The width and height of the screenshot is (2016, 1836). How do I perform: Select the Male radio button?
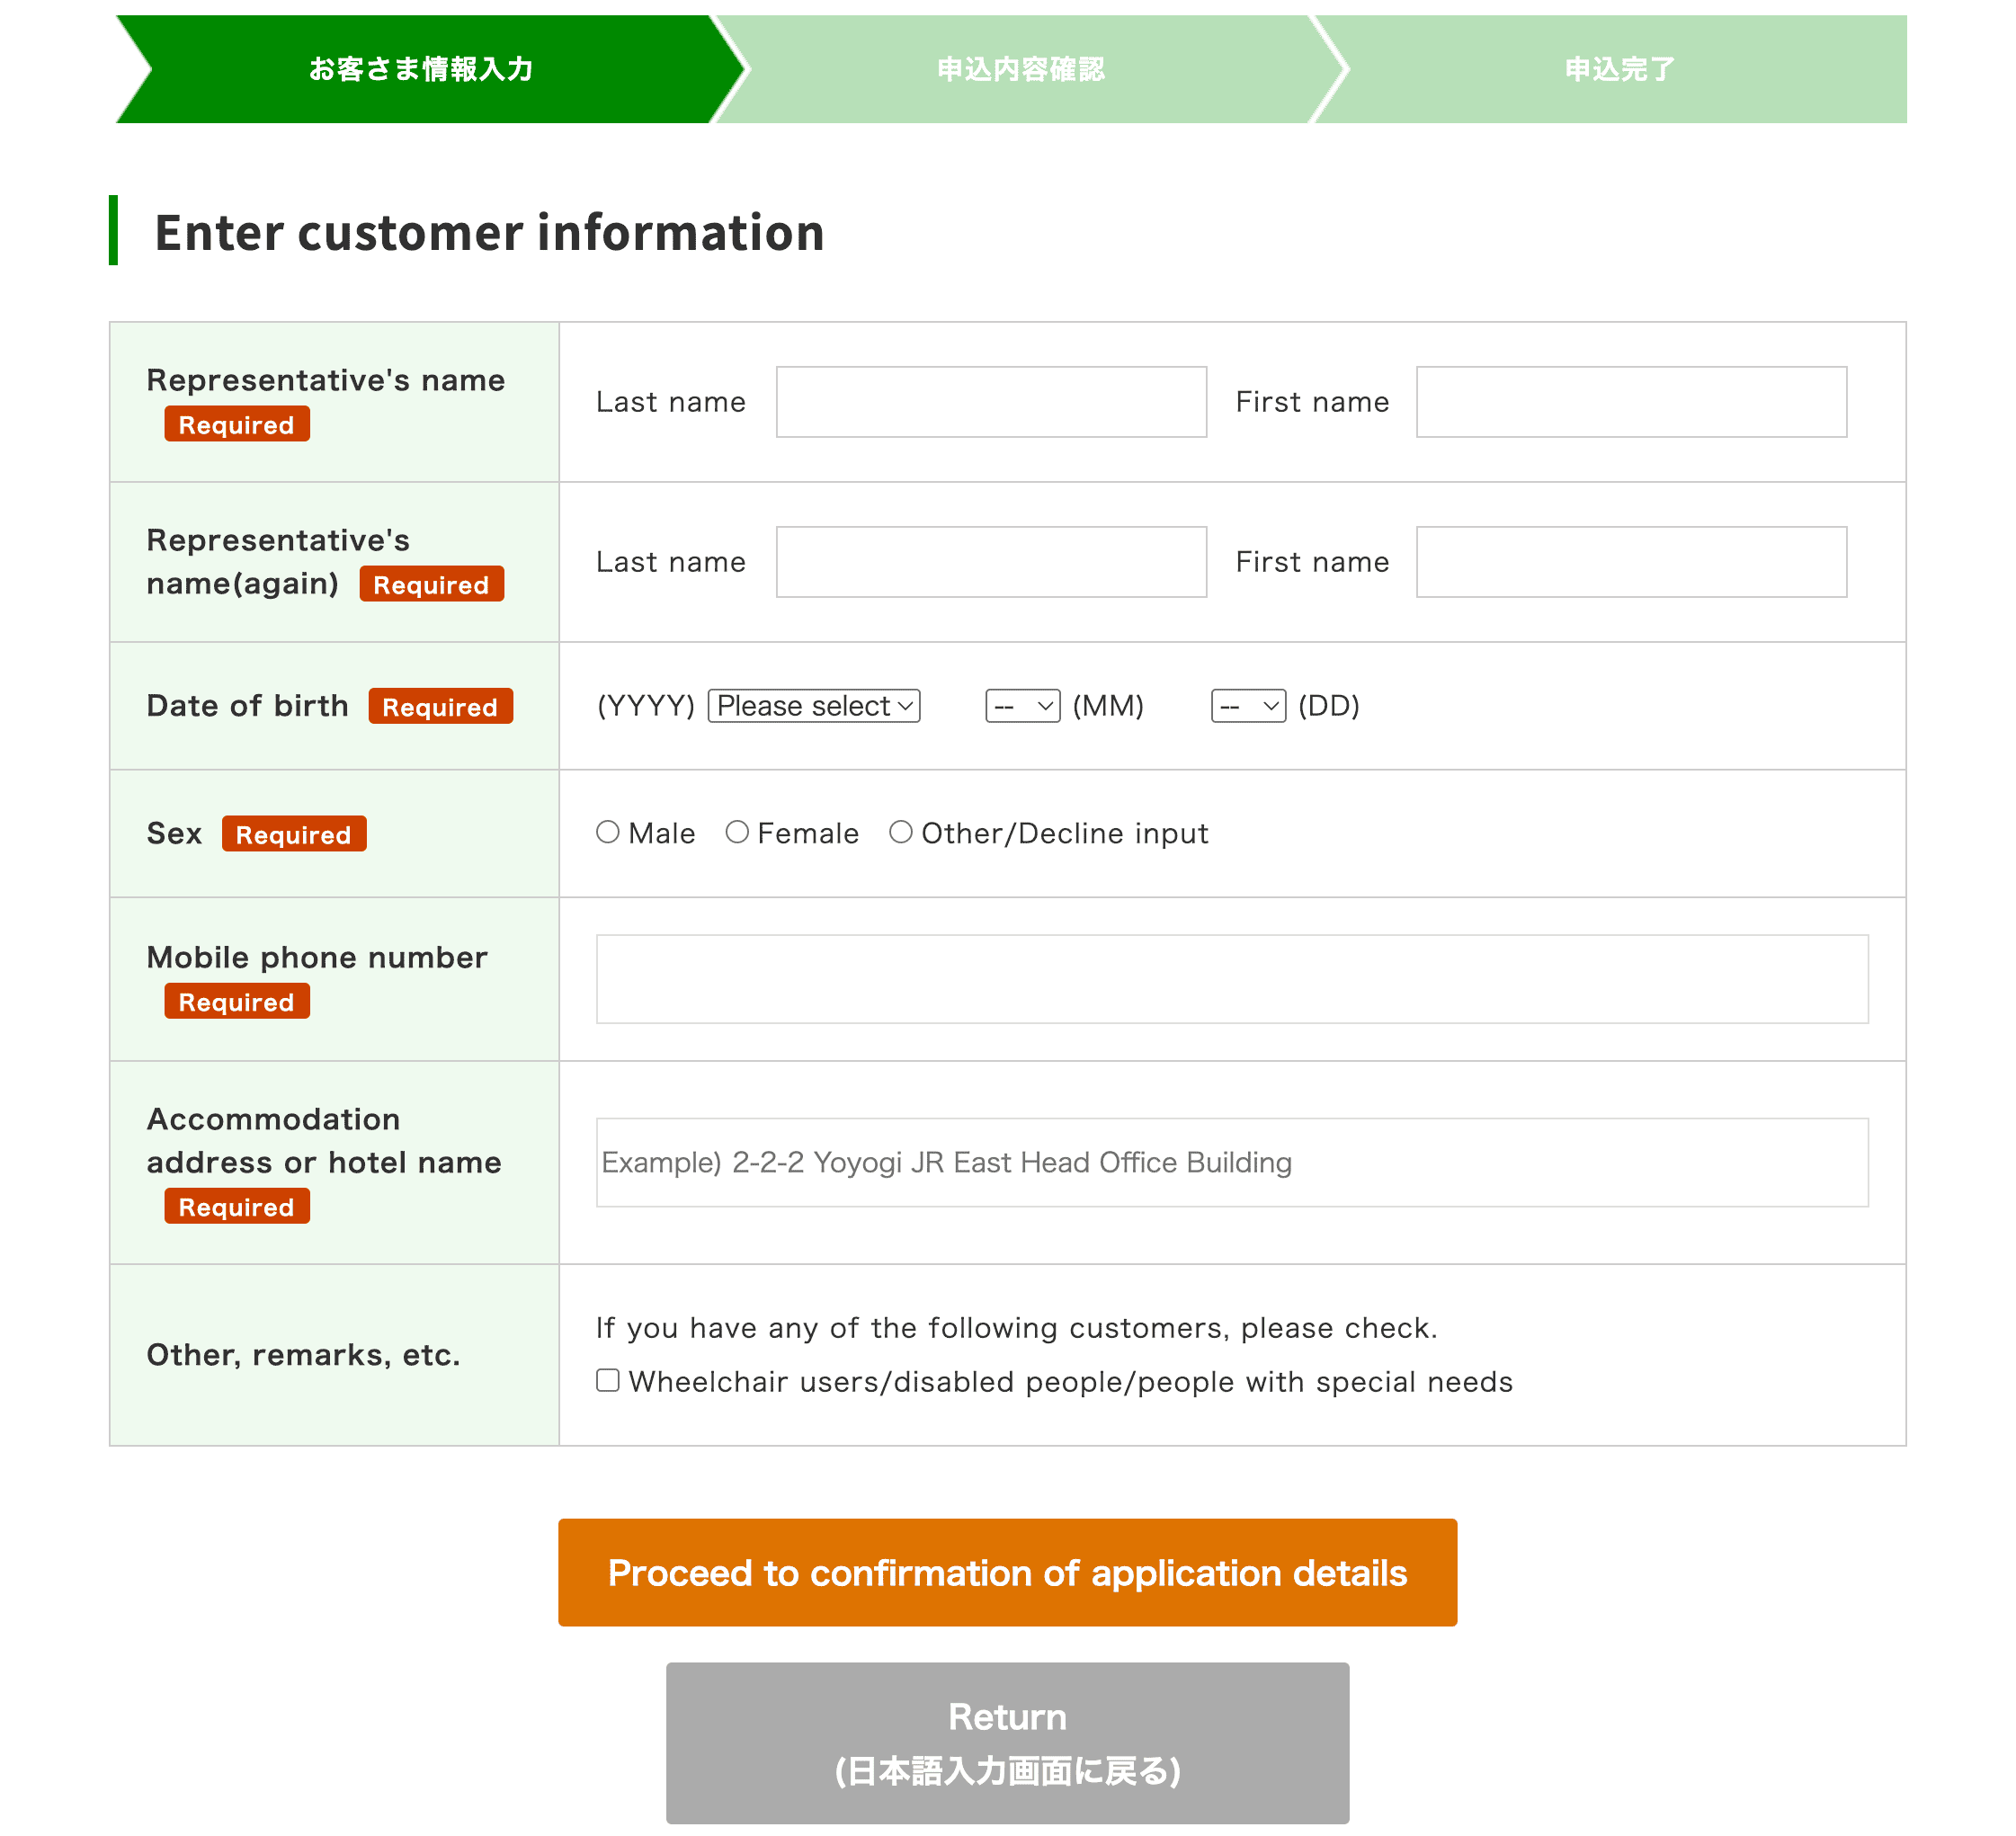[x=607, y=832]
